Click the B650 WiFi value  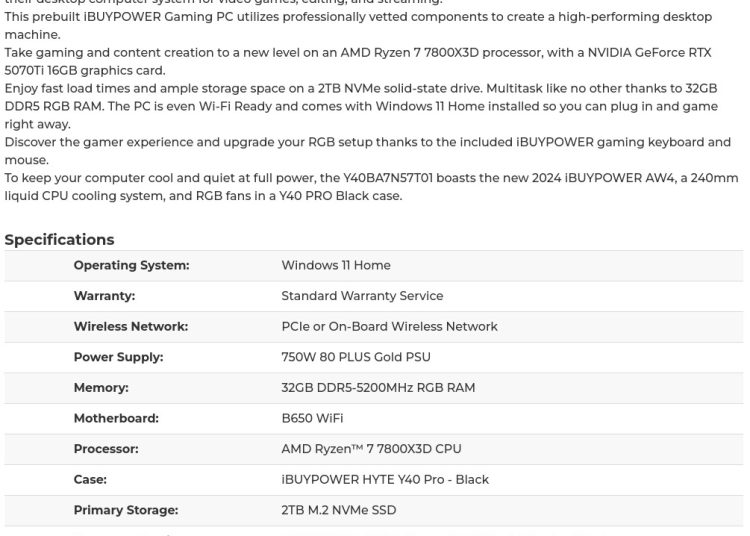312,418
